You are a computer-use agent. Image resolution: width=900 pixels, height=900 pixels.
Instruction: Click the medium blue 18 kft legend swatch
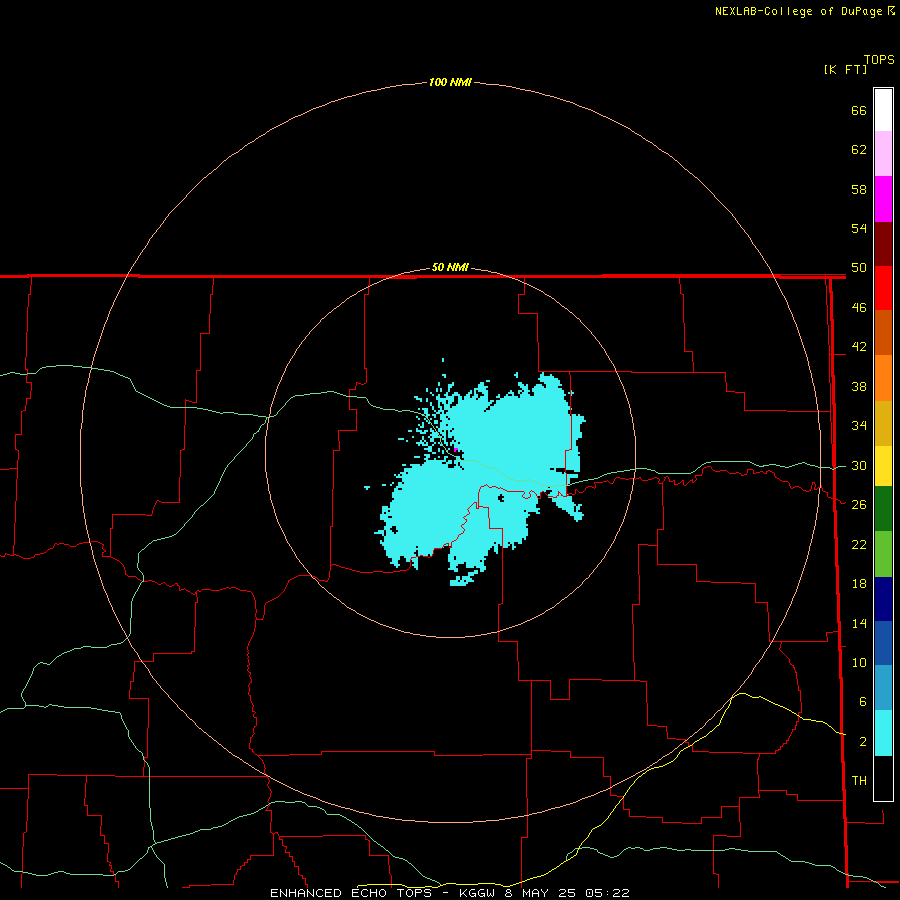pyautogui.click(x=883, y=643)
